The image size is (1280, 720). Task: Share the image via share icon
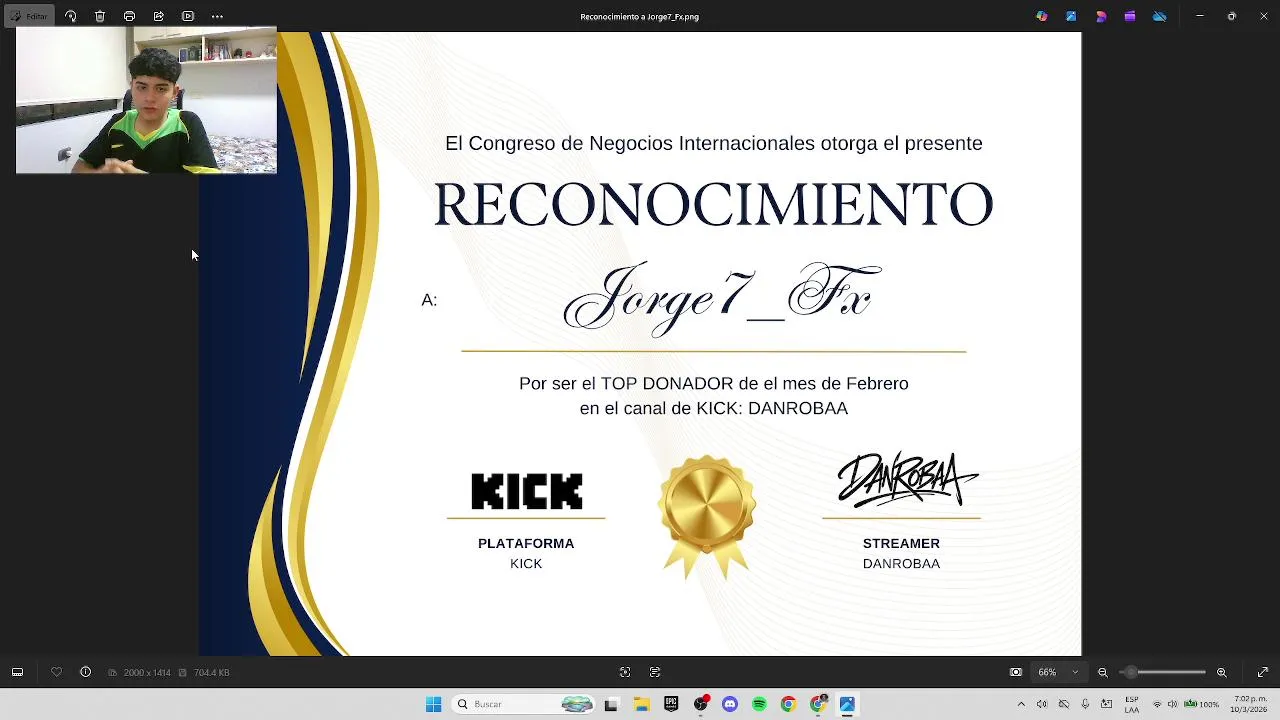pyautogui.click(x=158, y=16)
